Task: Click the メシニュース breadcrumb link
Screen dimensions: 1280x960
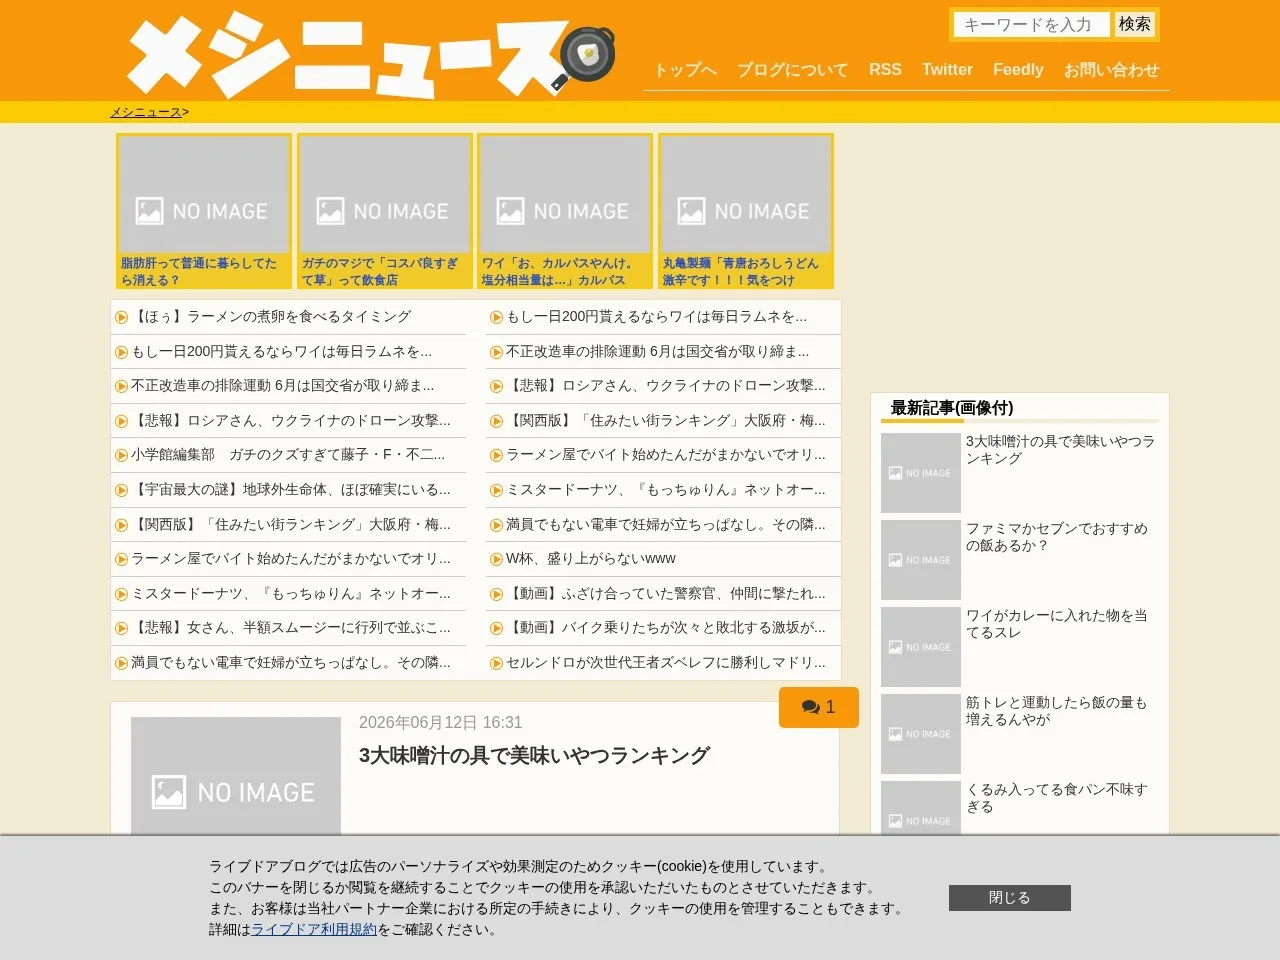Action: pyautogui.click(x=146, y=112)
